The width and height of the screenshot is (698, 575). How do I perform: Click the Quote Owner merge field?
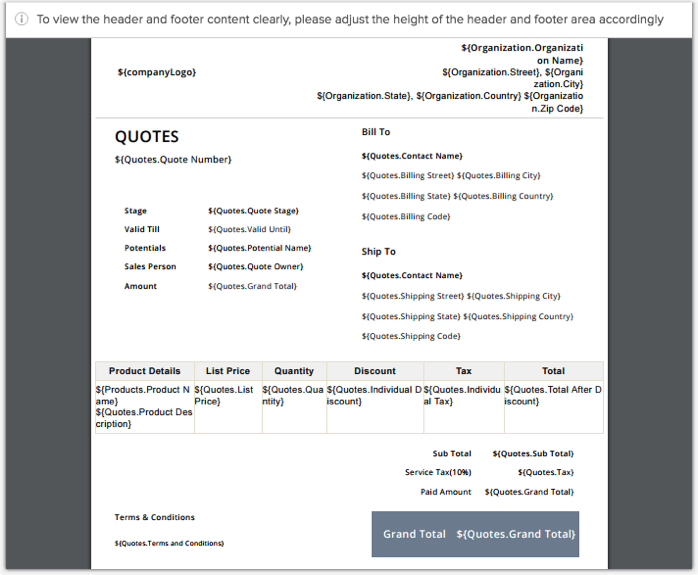coord(255,267)
